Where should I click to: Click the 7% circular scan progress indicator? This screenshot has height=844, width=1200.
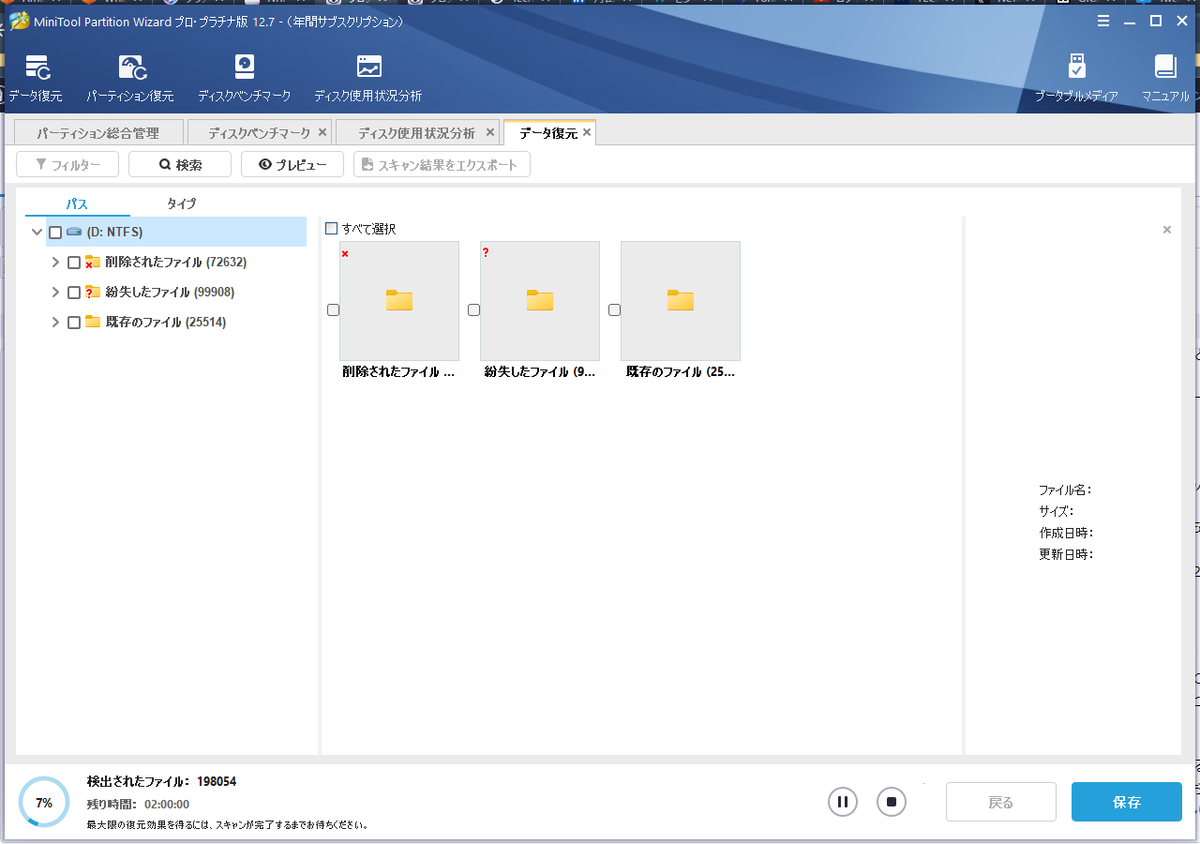coord(44,802)
